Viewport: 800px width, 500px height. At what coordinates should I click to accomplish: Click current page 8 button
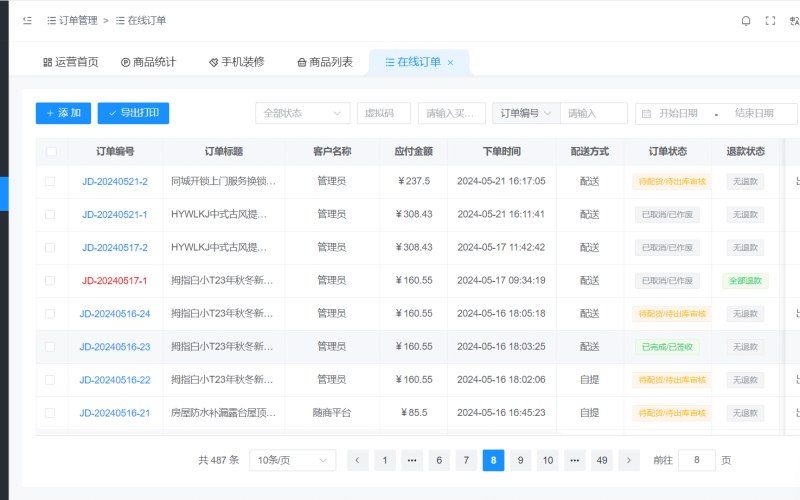[x=493, y=460]
